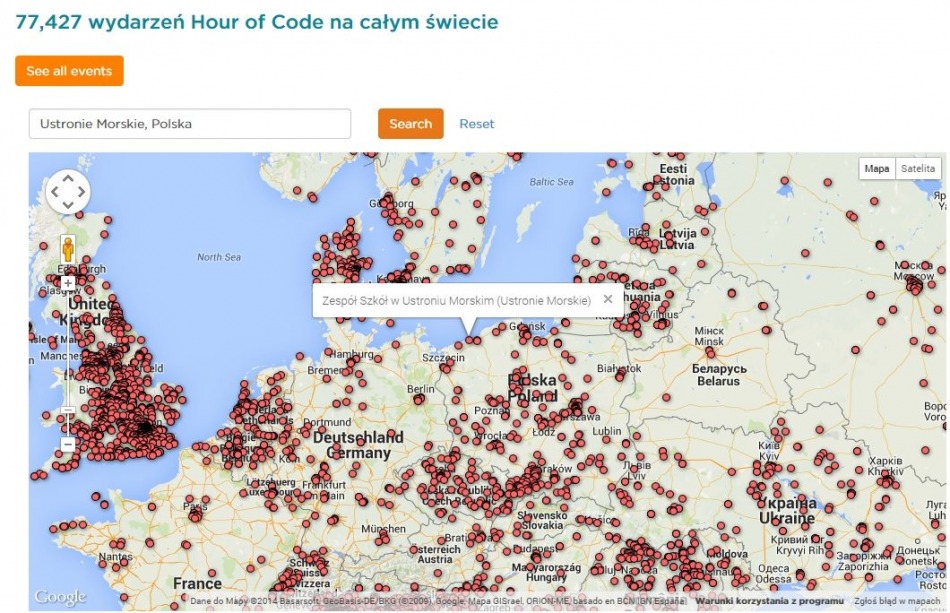Click the France country label
The image size is (950, 613).
pos(198,584)
